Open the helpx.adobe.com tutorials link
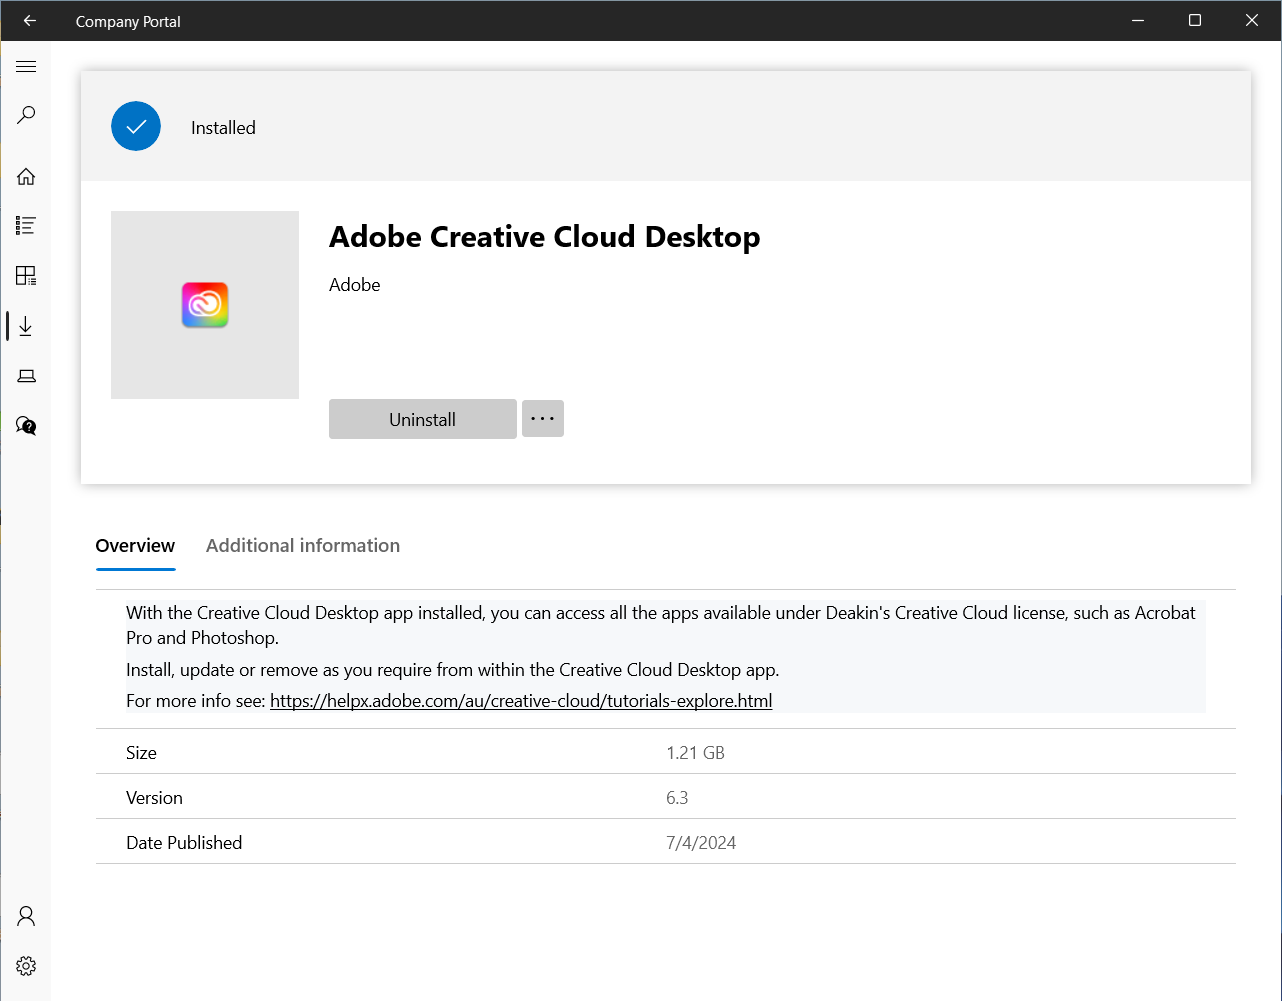Screen dimensions: 1282x1001 click(x=521, y=701)
